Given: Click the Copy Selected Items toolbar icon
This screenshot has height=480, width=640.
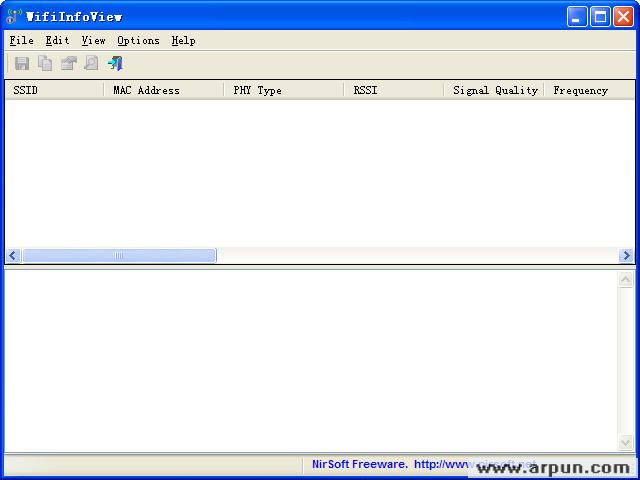Looking at the screenshot, I should point(45,64).
